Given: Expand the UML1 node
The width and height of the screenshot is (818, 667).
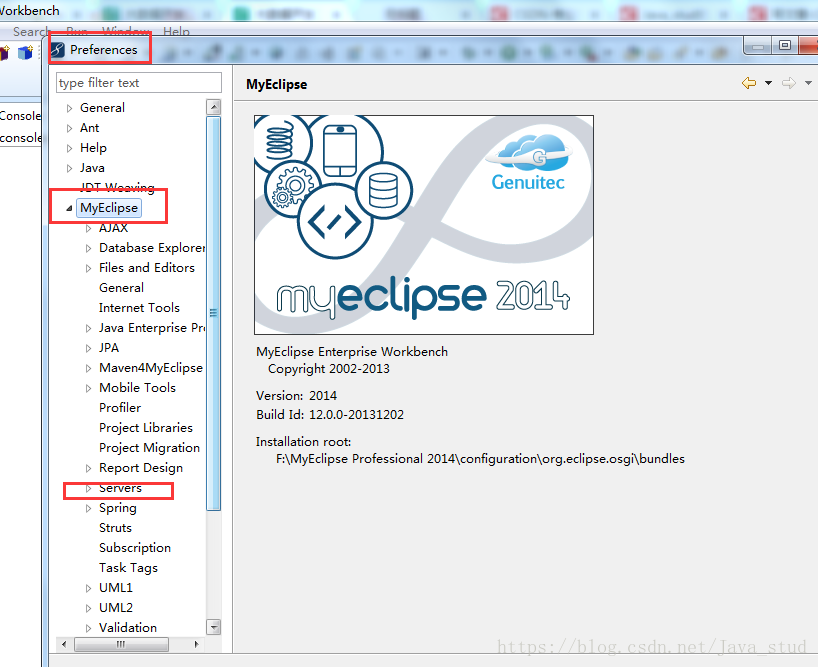Looking at the screenshot, I should tap(89, 588).
